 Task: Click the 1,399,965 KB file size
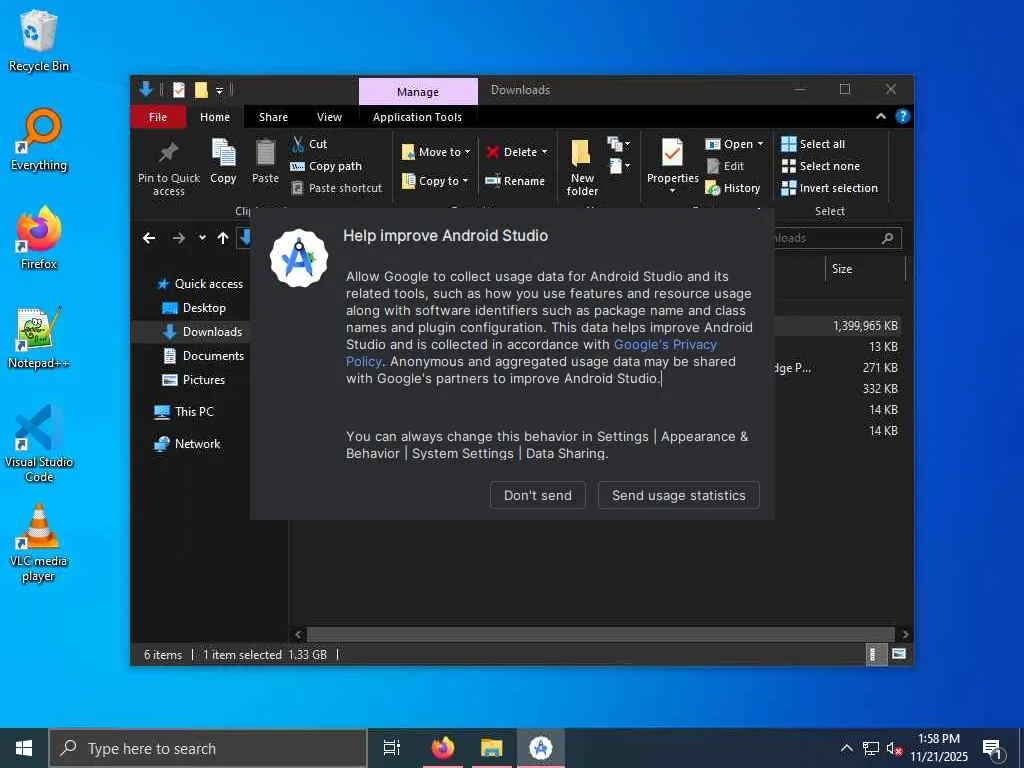[865, 325]
